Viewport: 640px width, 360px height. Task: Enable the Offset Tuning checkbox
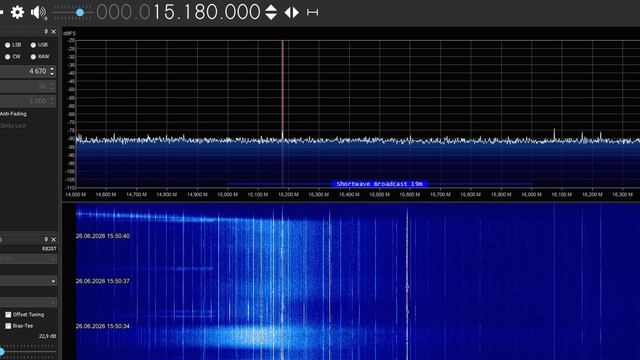tap(8, 315)
